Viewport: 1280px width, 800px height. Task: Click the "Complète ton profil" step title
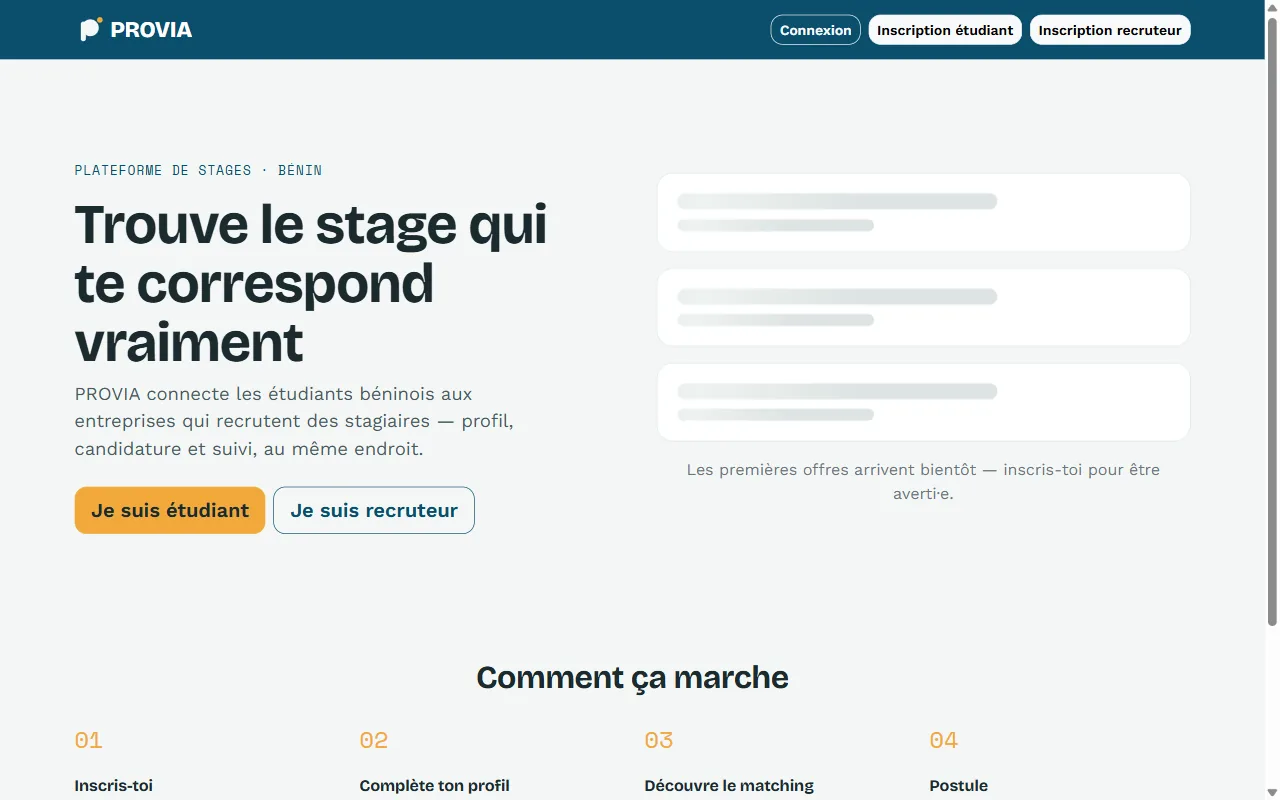tap(434, 785)
